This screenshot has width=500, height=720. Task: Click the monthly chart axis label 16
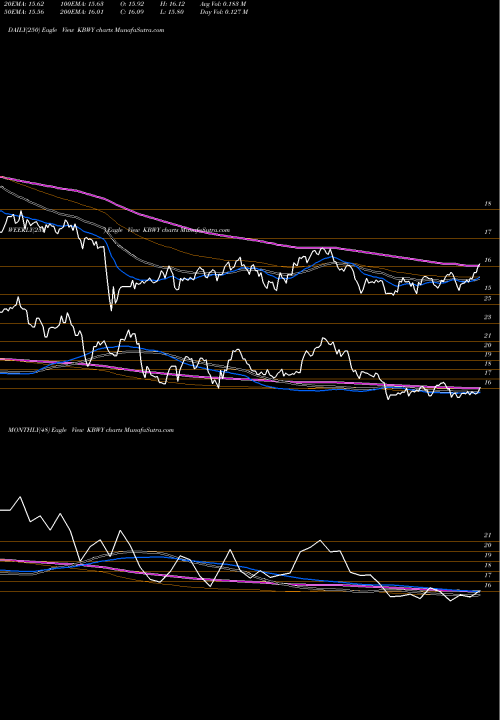488,585
